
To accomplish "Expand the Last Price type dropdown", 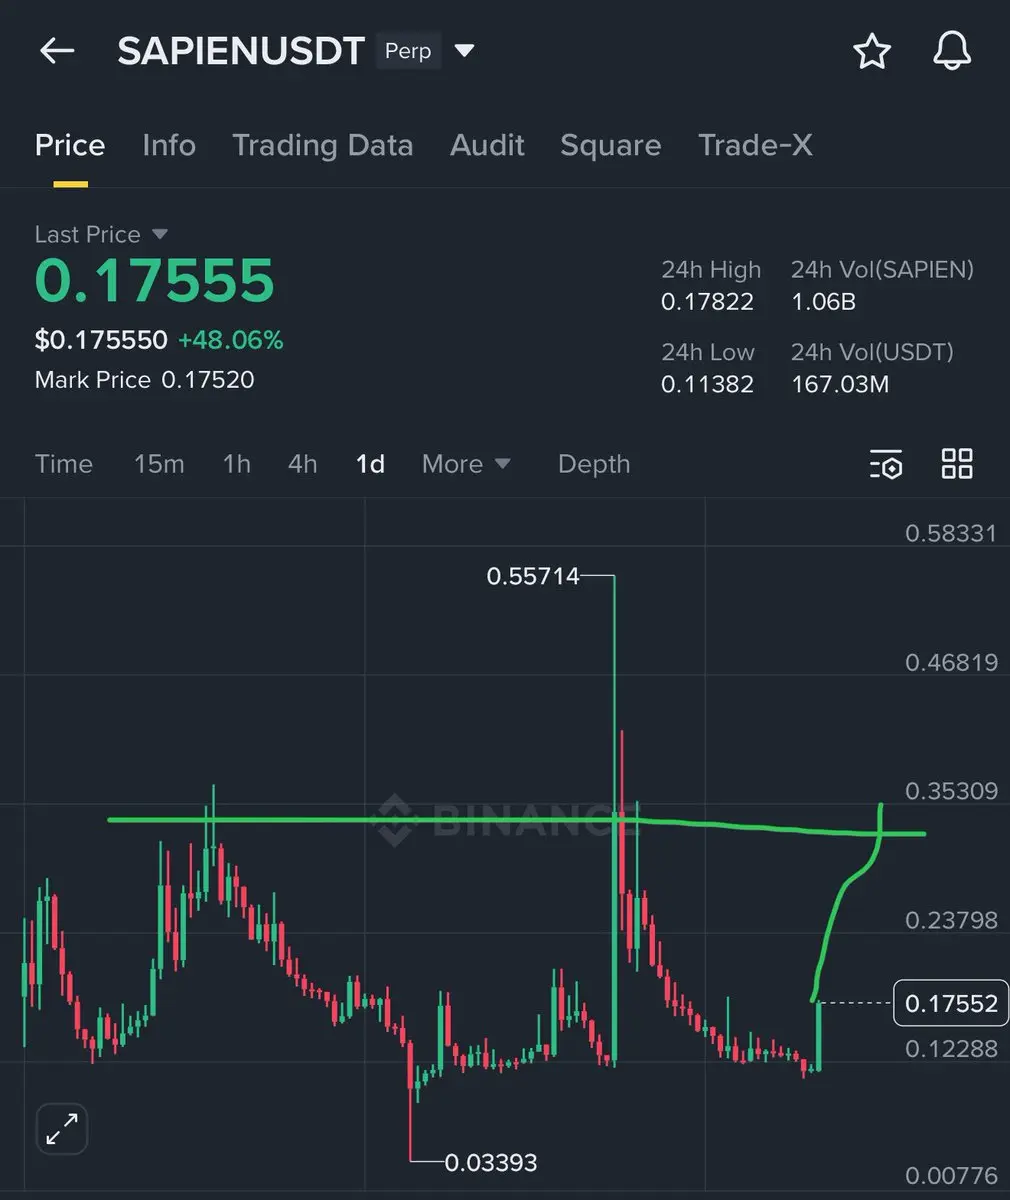I will tap(160, 234).
